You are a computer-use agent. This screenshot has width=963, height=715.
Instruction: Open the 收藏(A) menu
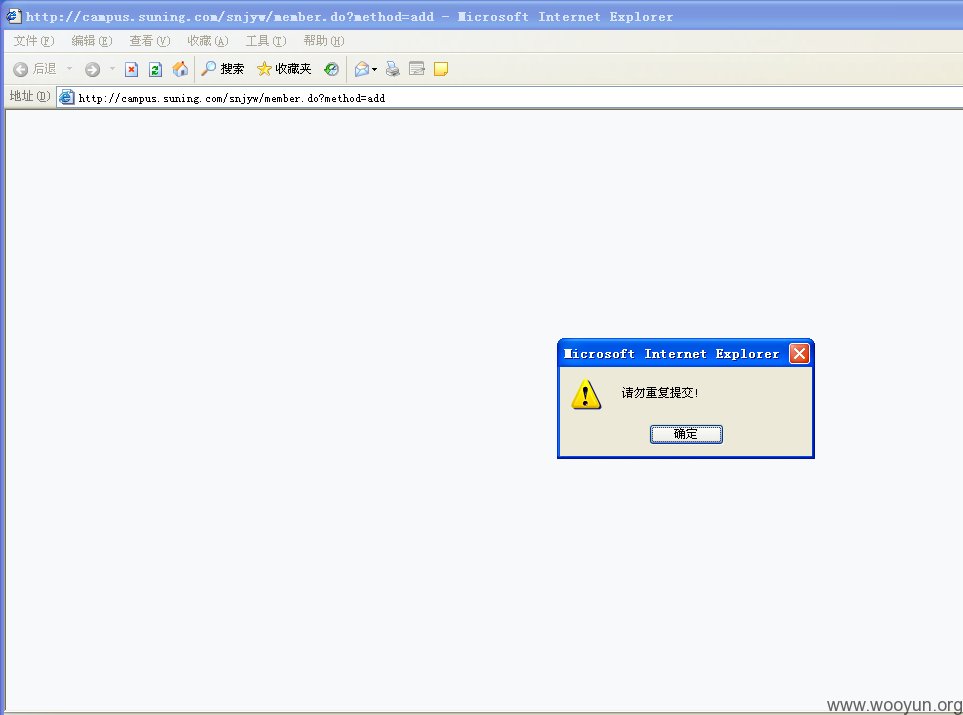[x=208, y=41]
